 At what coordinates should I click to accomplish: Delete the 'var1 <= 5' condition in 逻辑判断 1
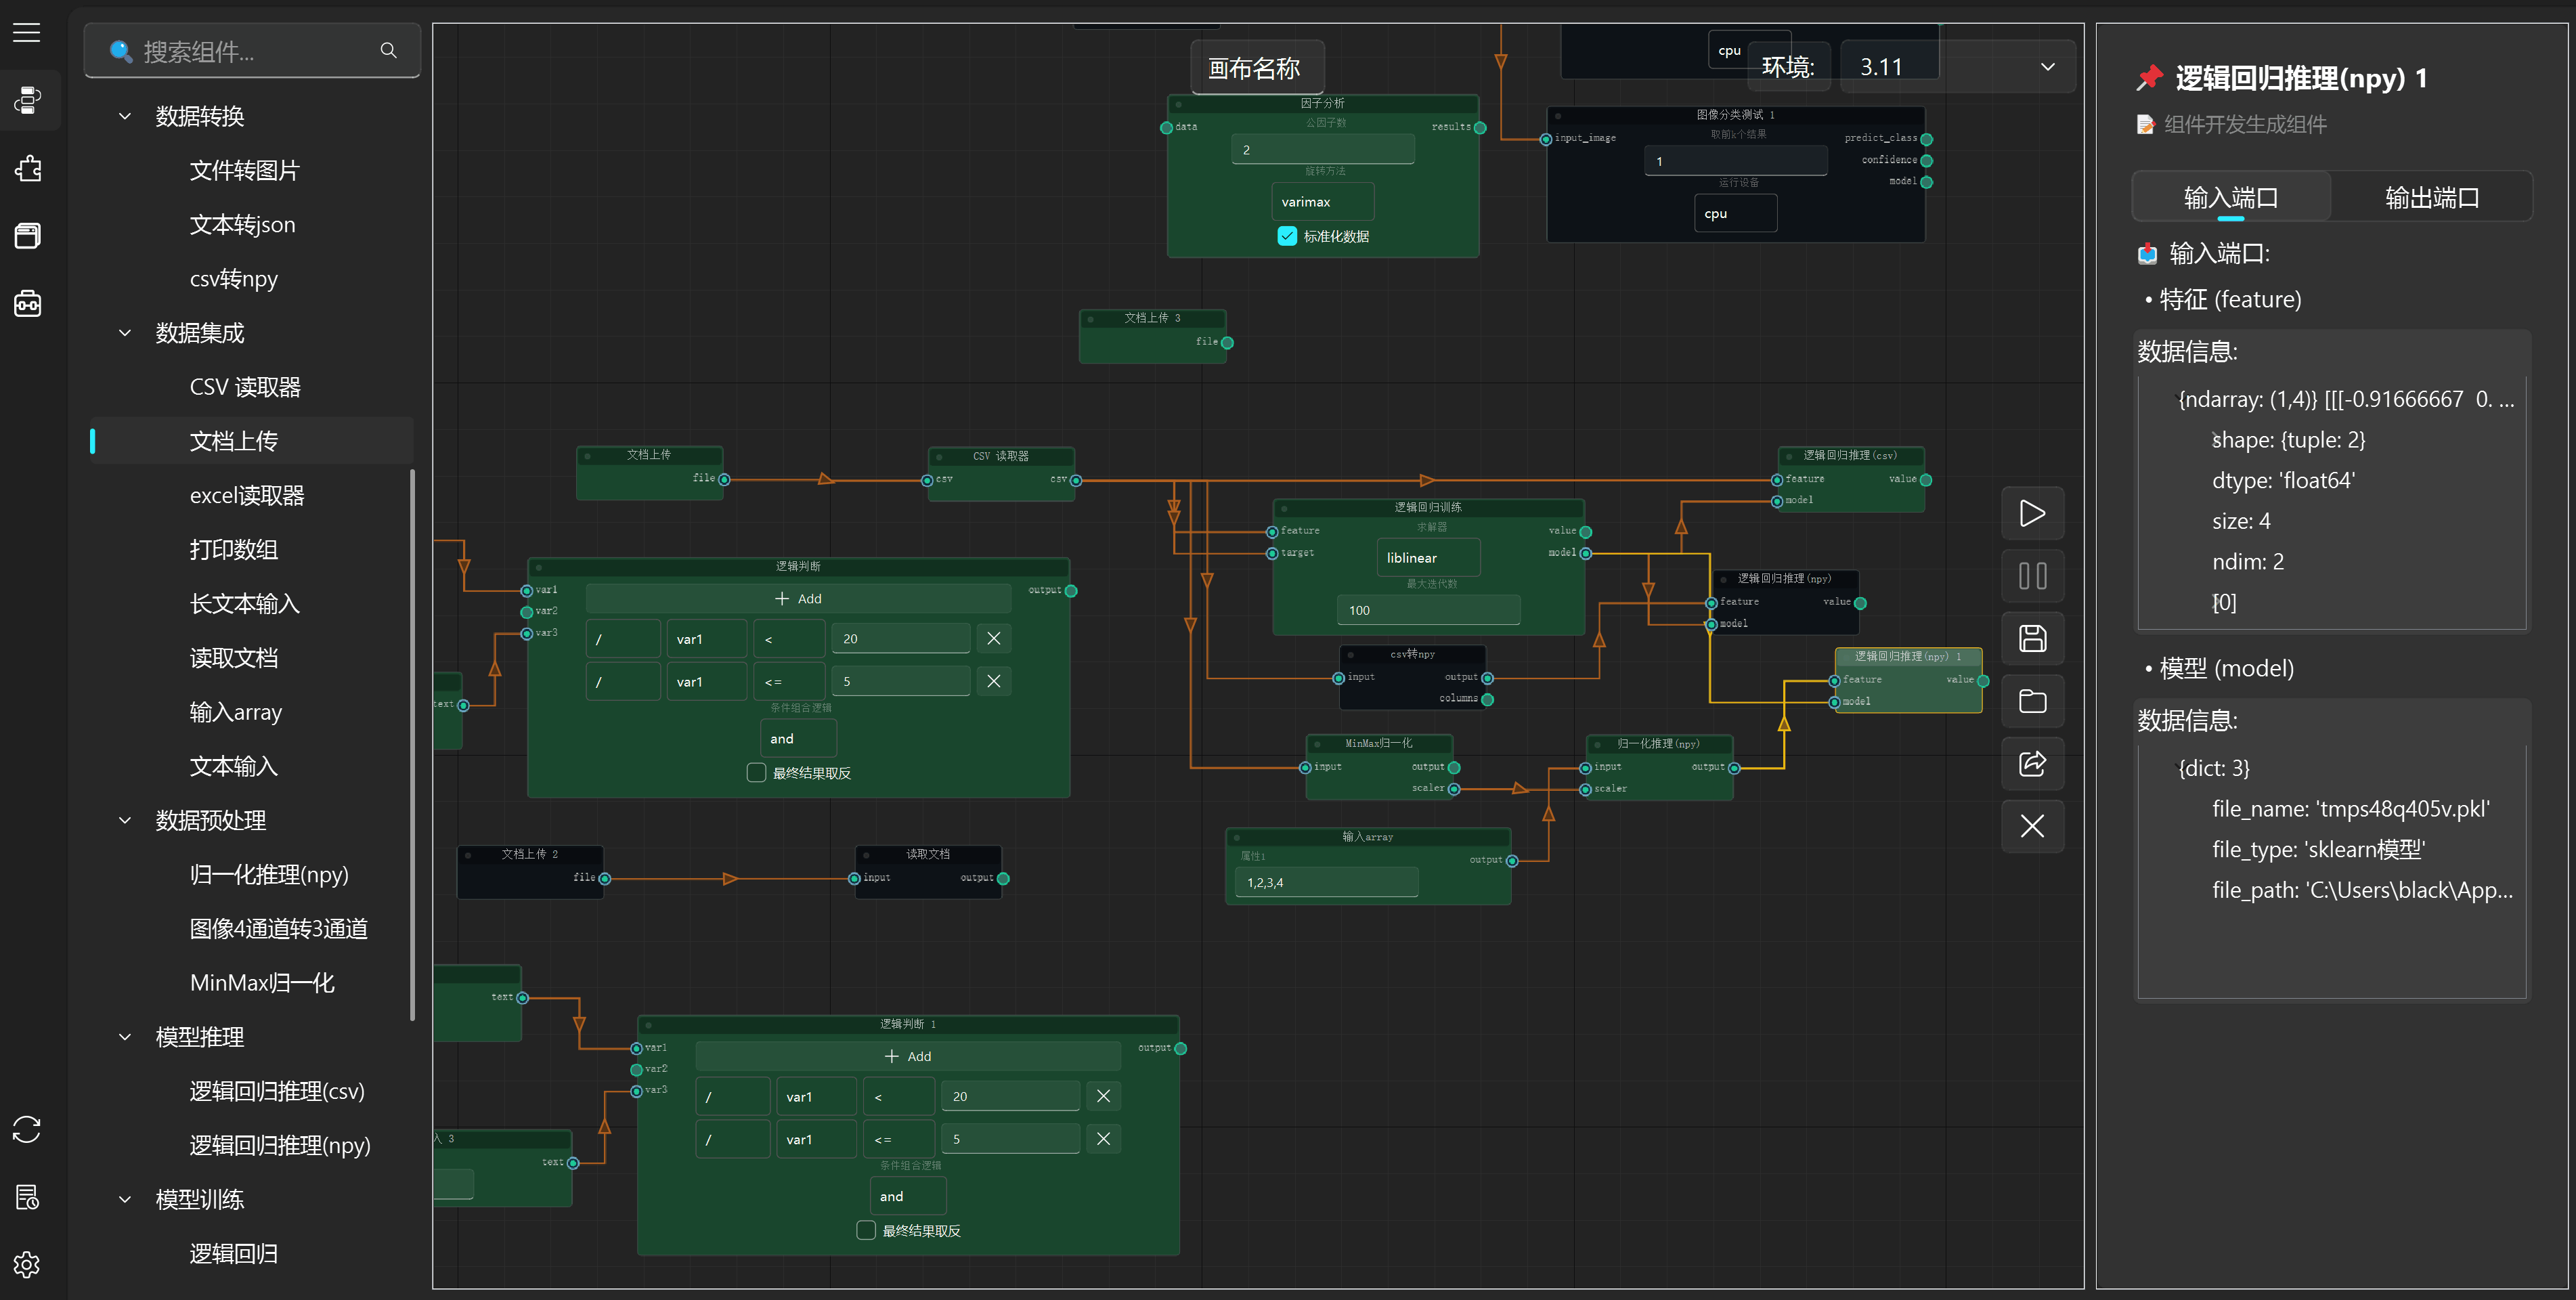pos(1103,1139)
